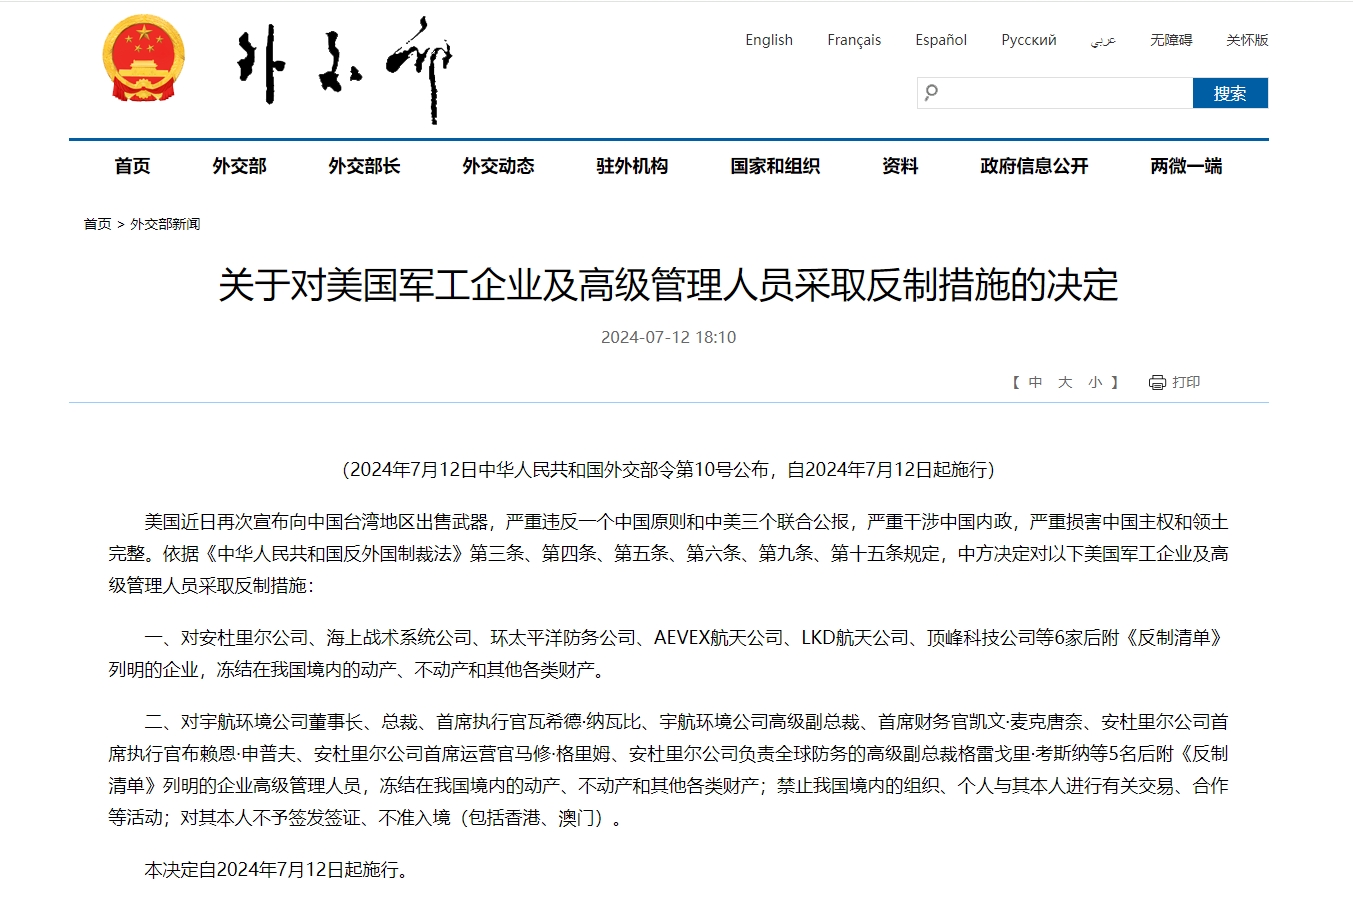Expand the 政府信息公开 menu
Image resolution: width=1353 pixels, height=897 pixels.
pyautogui.click(x=1034, y=166)
